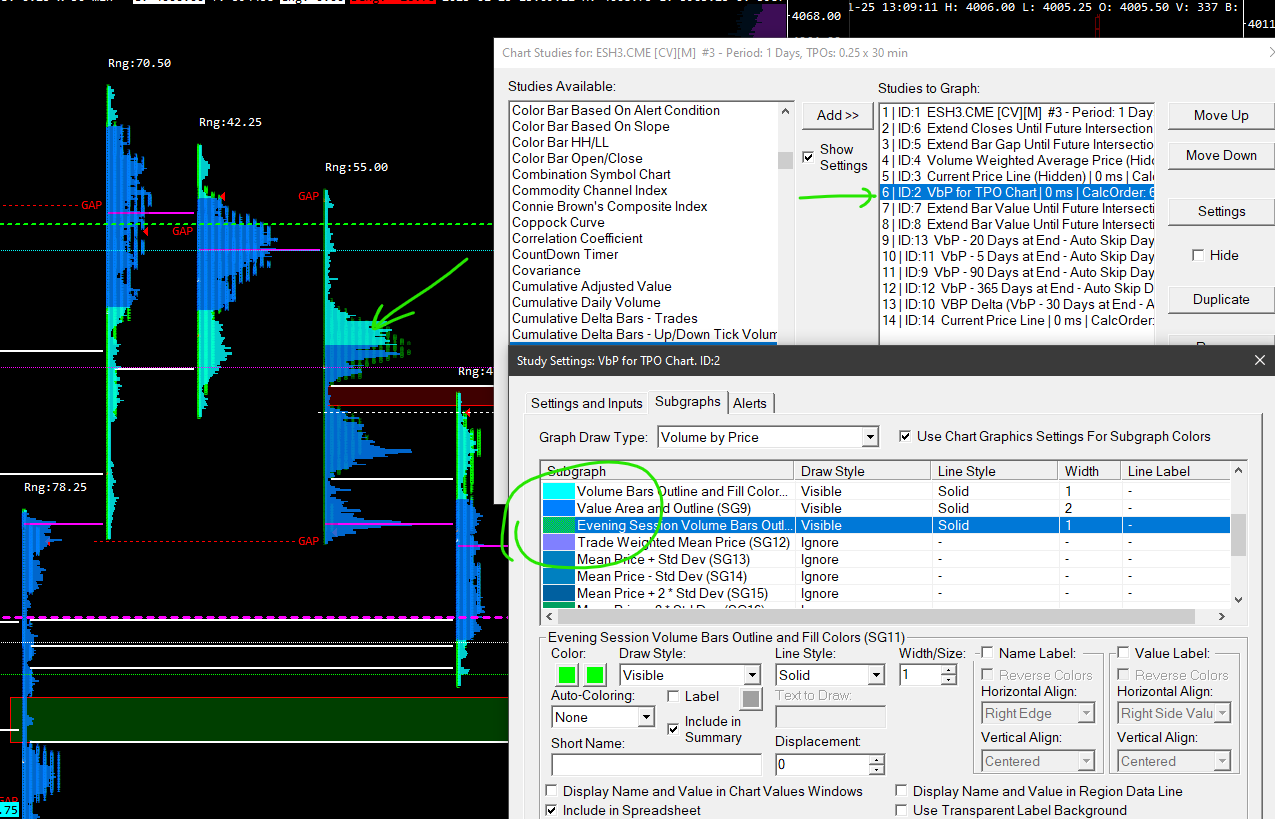The image size is (1275, 819).
Task: Close the Study Settings dialog
Action: pyautogui.click(x=1258, y=360)
